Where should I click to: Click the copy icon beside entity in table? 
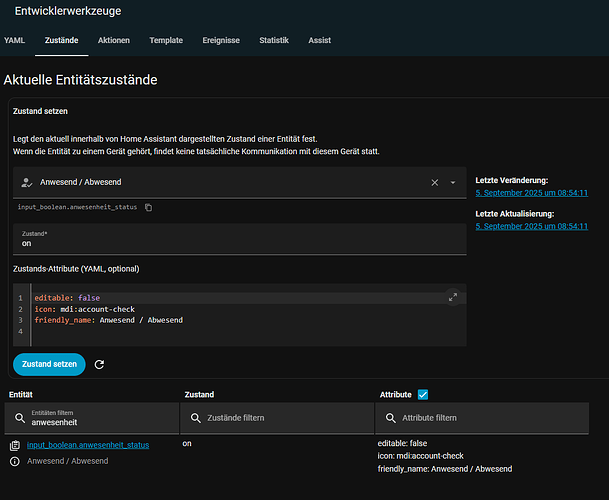coord(14,445)
